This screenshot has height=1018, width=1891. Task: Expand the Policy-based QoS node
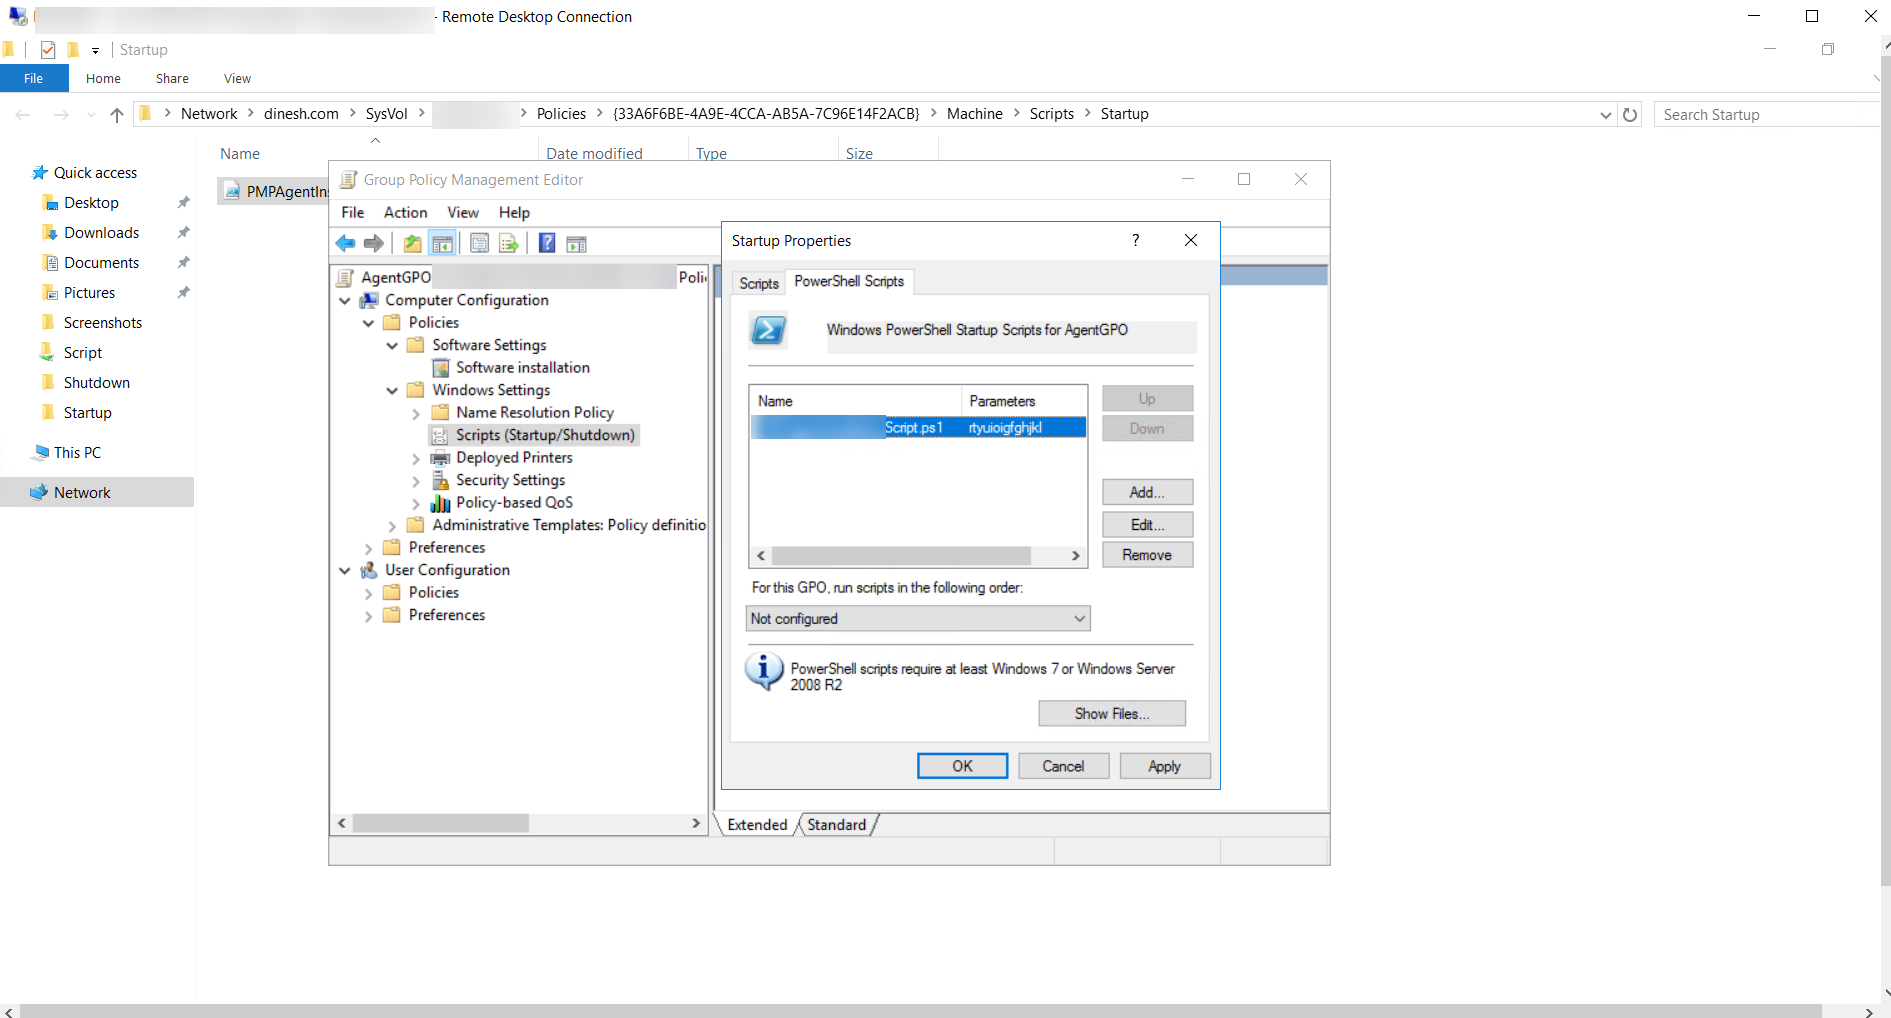click(x=416, y=503)
